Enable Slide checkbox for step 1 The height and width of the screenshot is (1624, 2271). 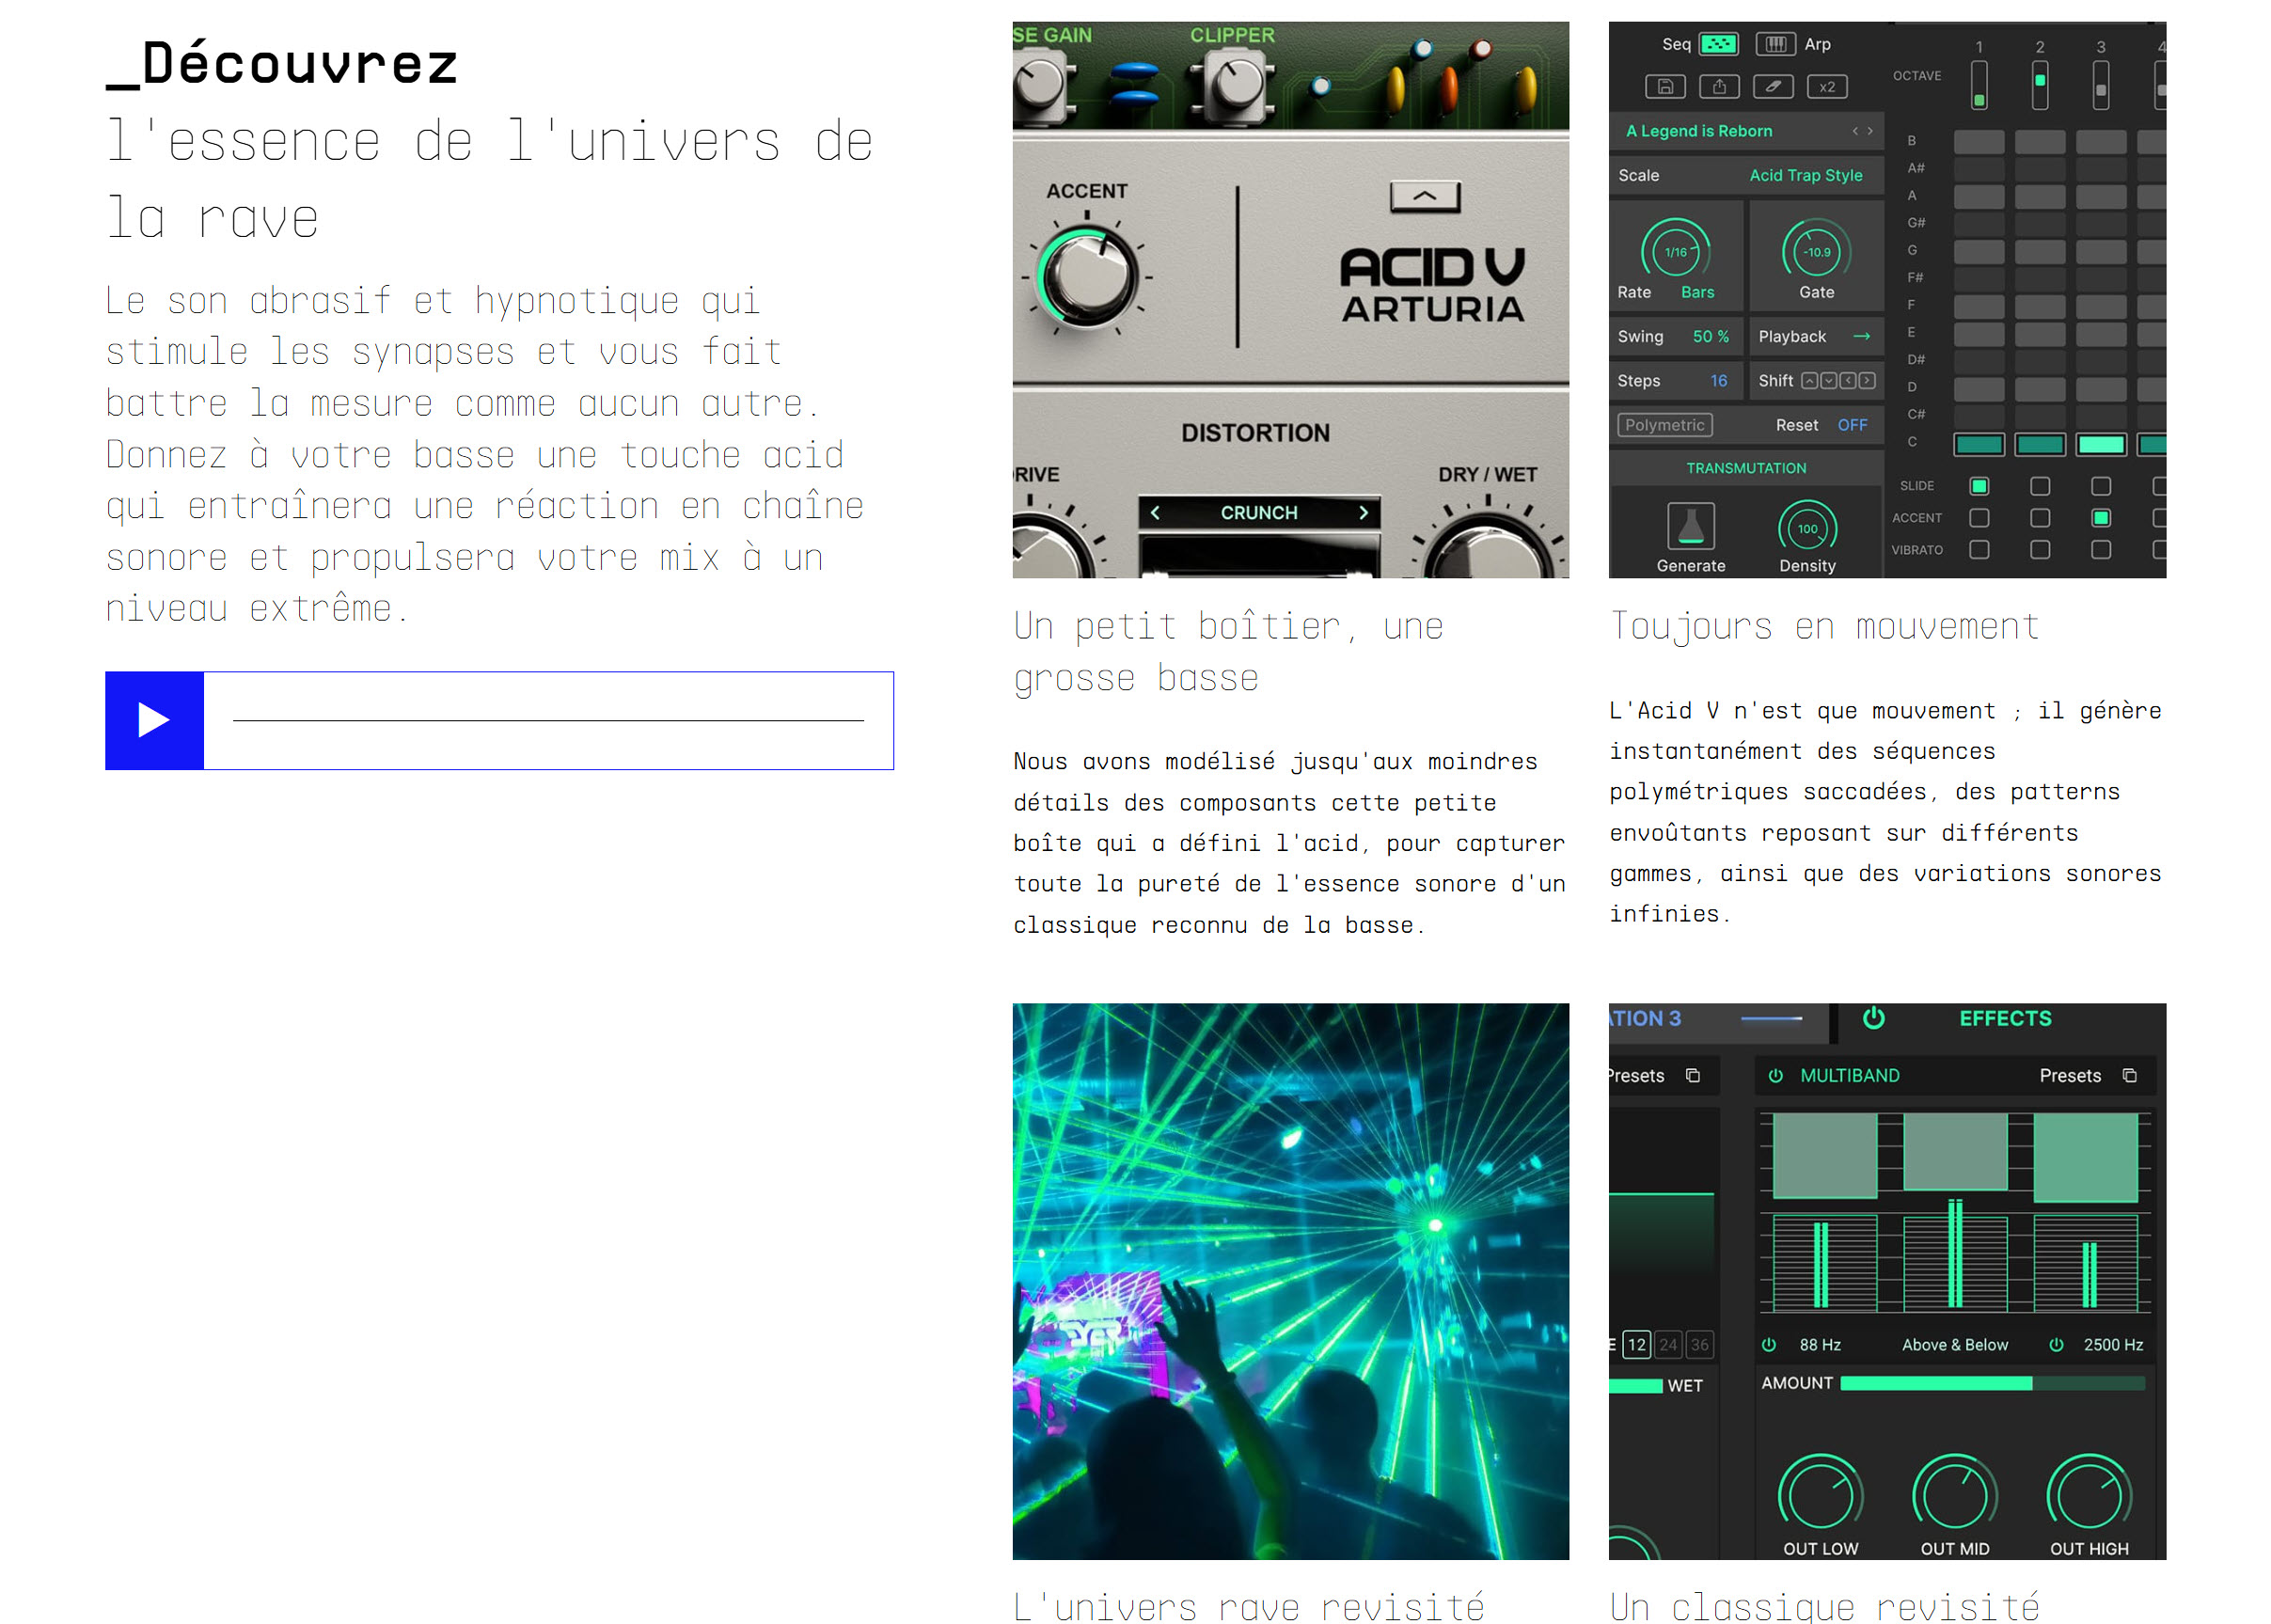pos(1979,486)
